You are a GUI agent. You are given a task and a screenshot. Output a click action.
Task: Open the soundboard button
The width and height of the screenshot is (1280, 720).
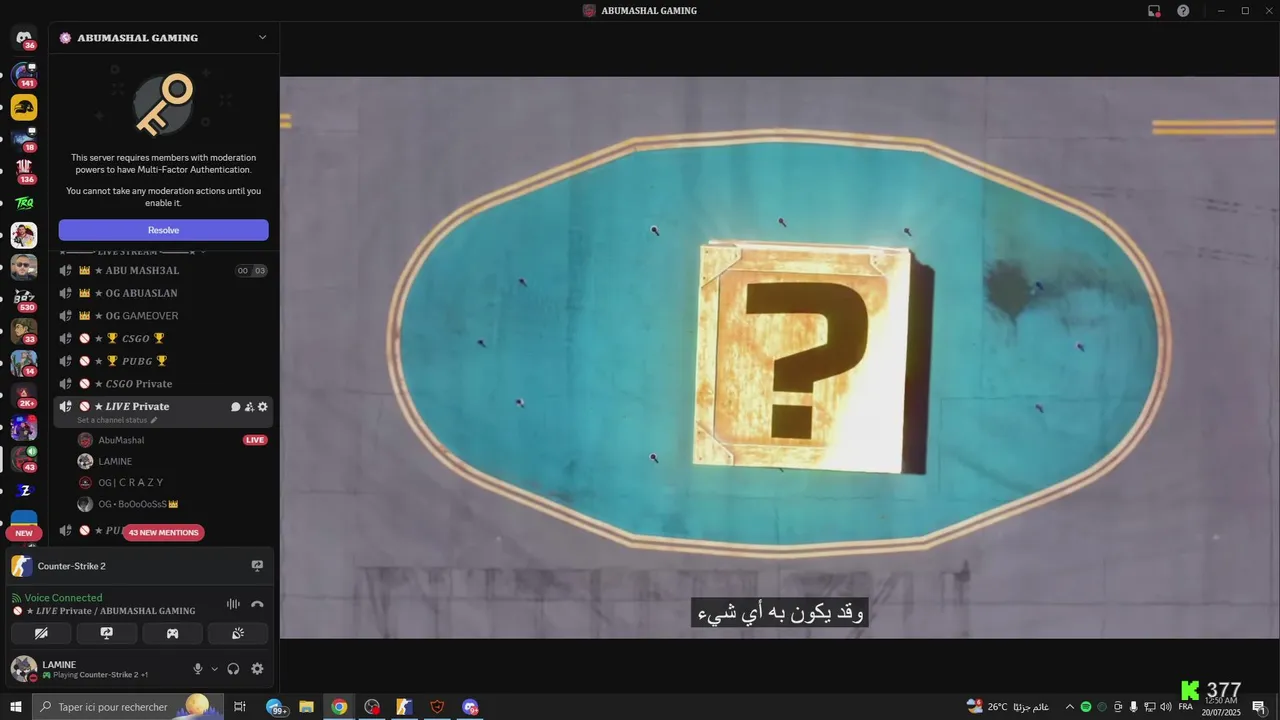[x=238, y=633]
